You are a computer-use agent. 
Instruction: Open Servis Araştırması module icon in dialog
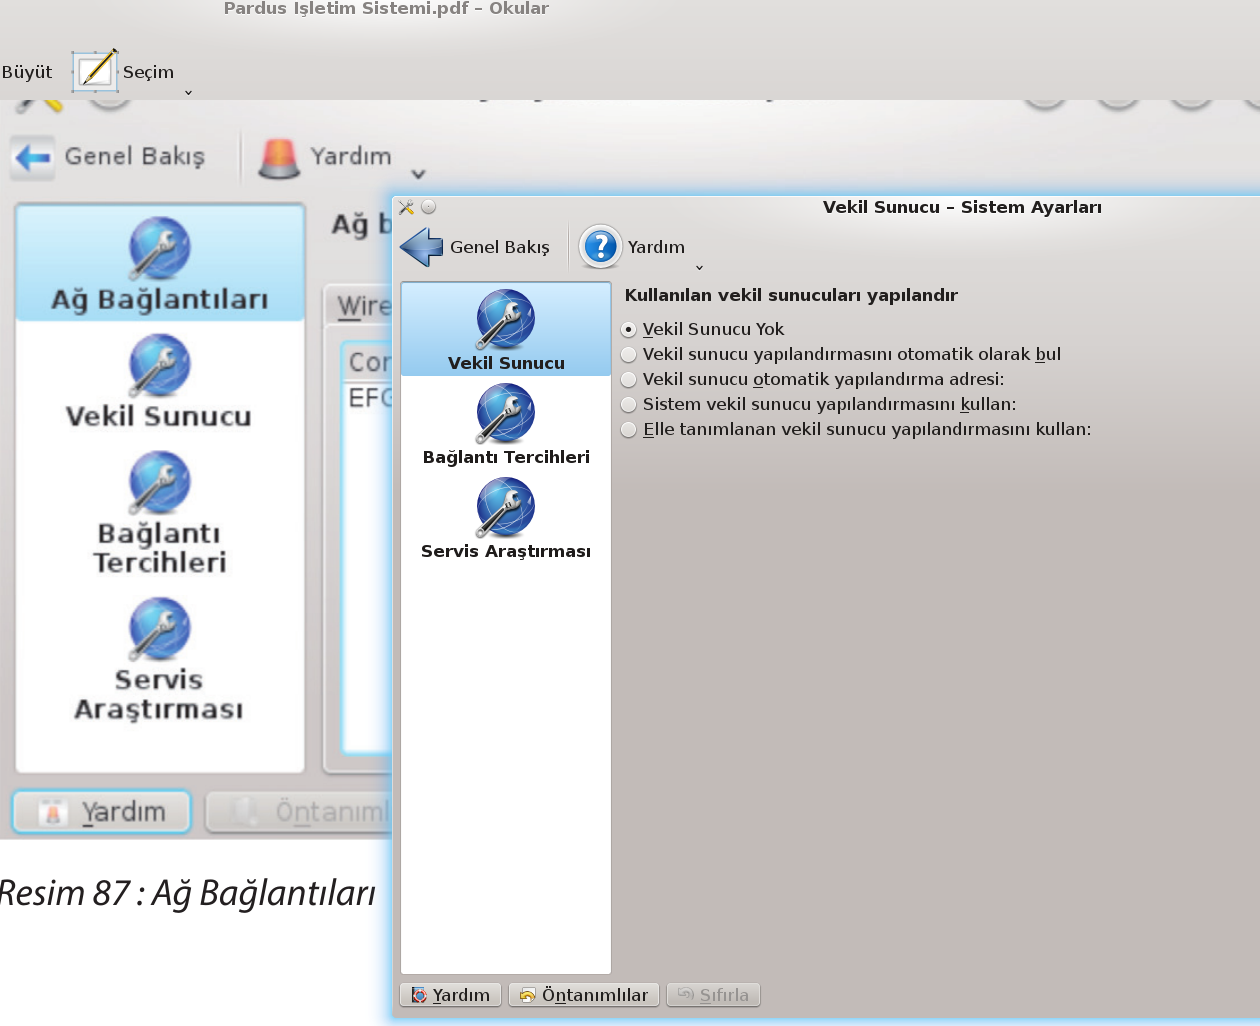click(x=505, y=508)
